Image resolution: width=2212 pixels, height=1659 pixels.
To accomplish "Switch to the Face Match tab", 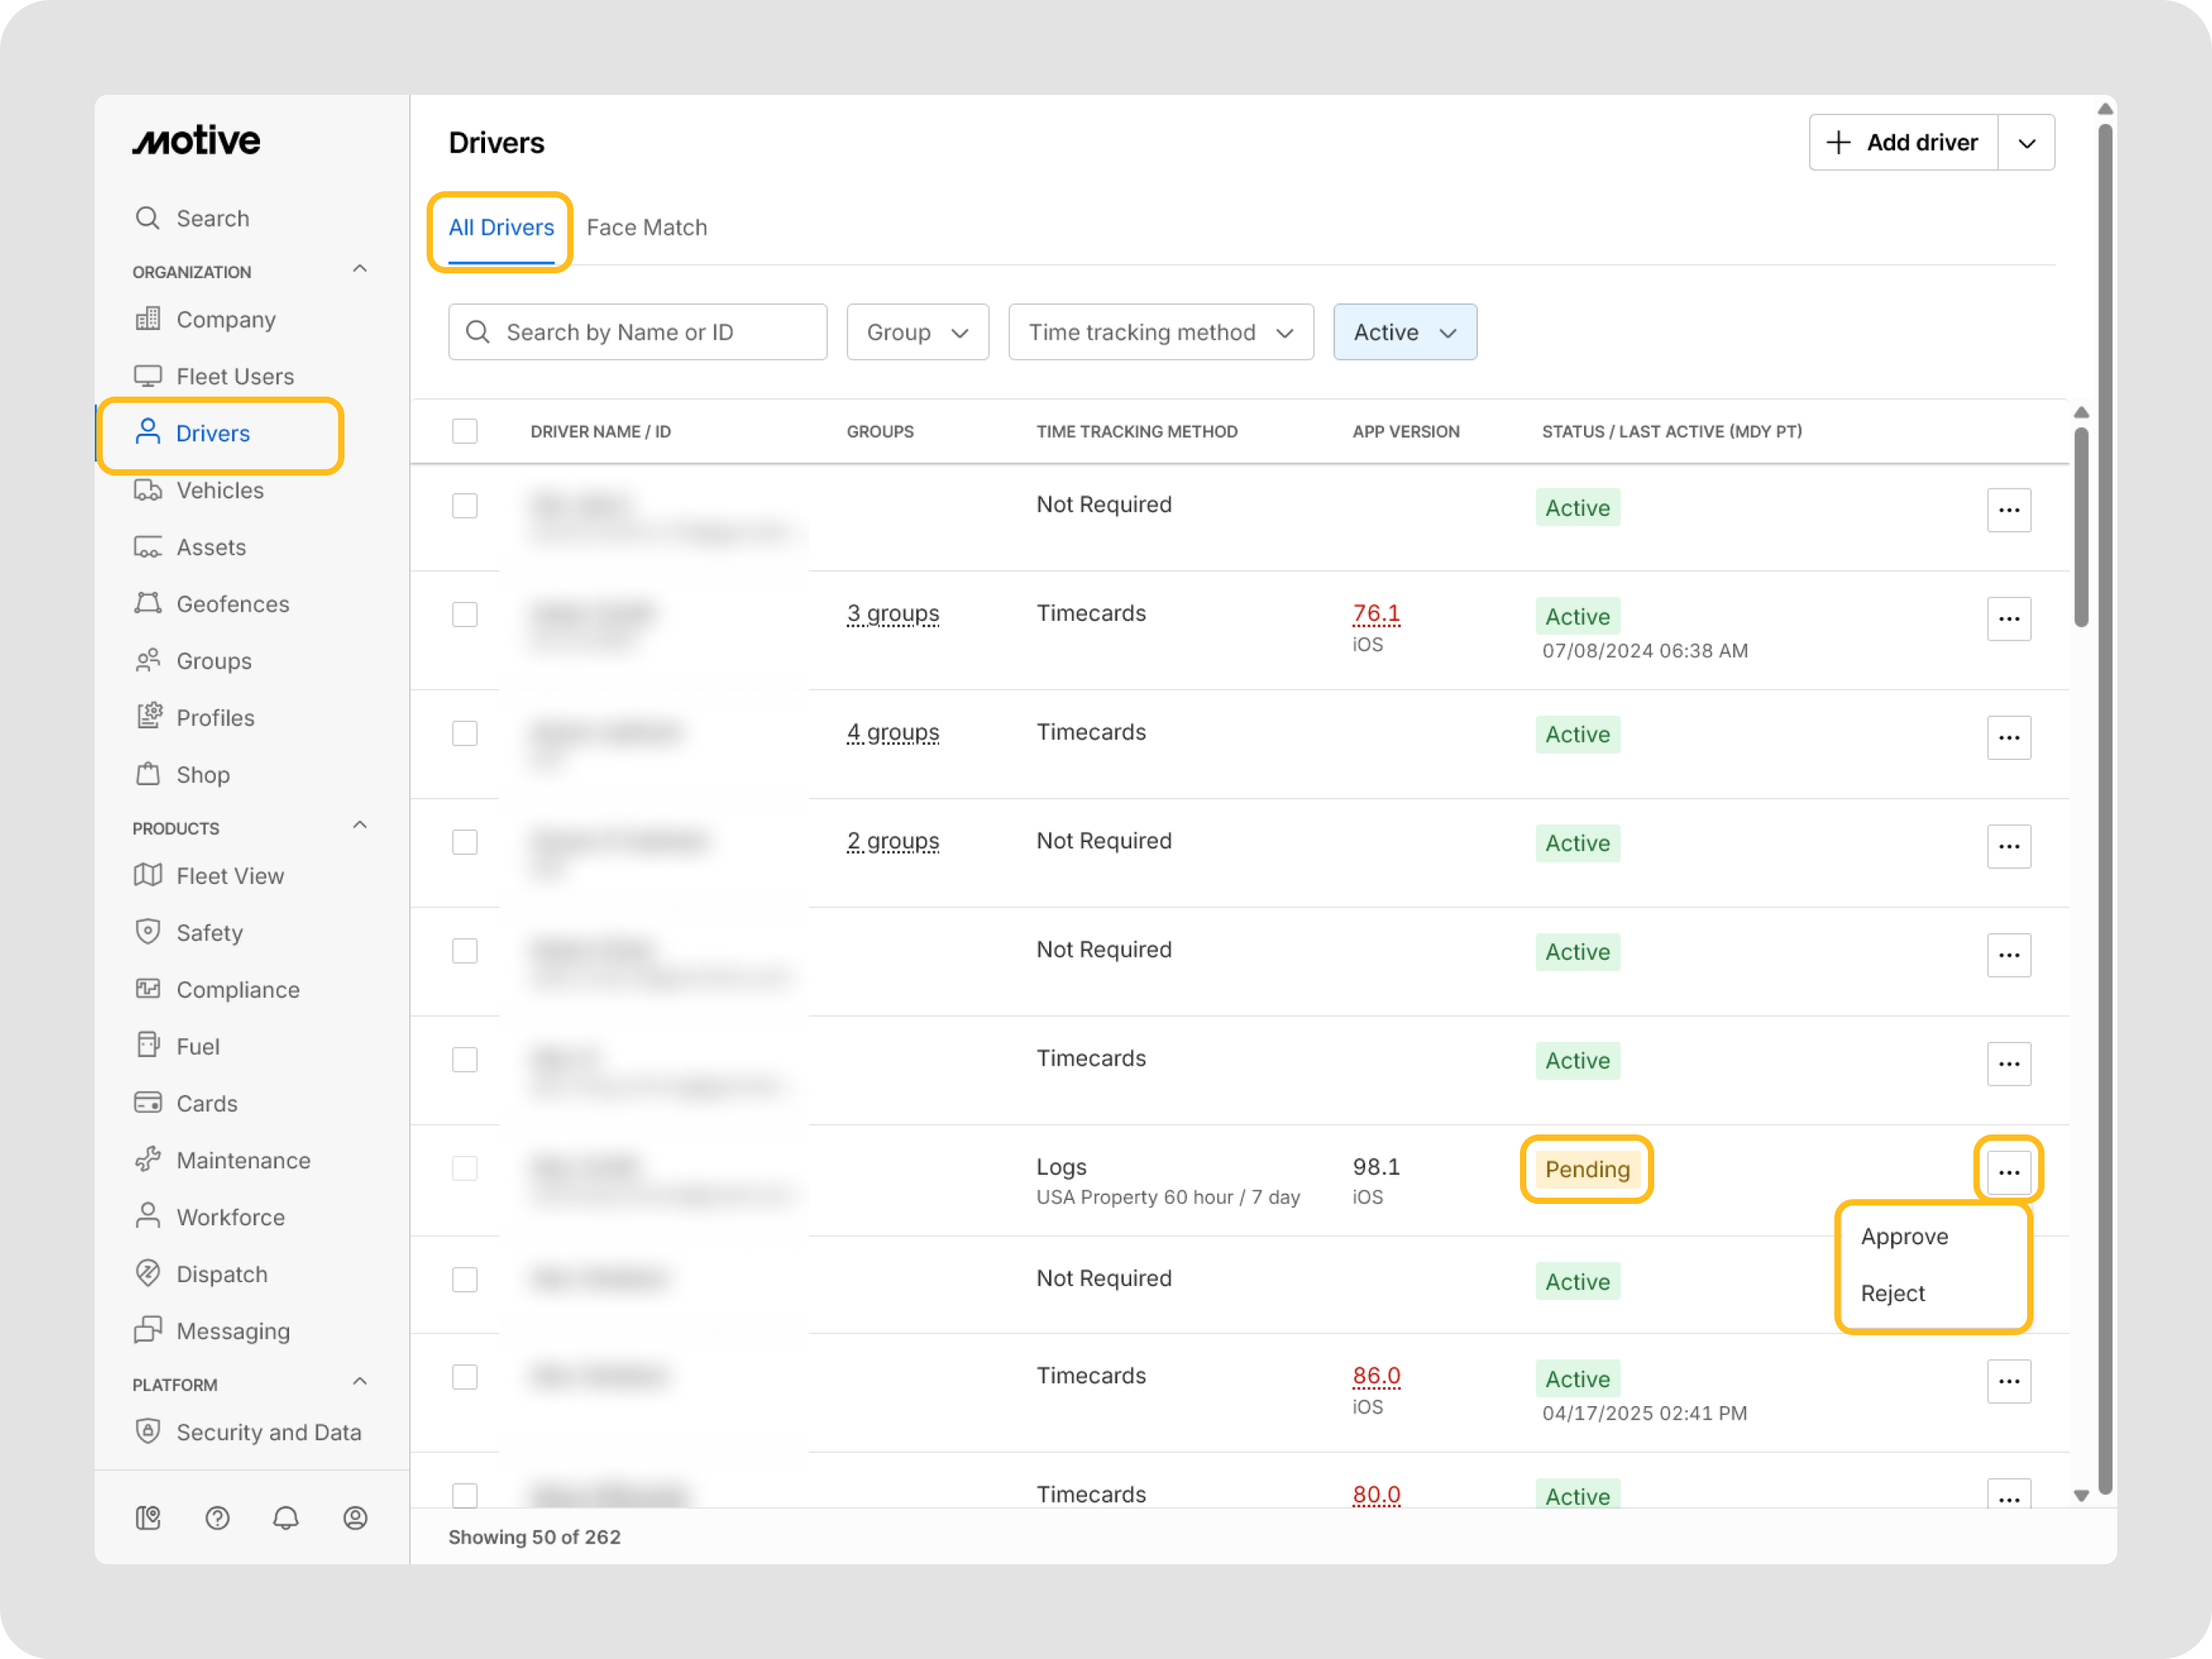I will click(646, 227).
